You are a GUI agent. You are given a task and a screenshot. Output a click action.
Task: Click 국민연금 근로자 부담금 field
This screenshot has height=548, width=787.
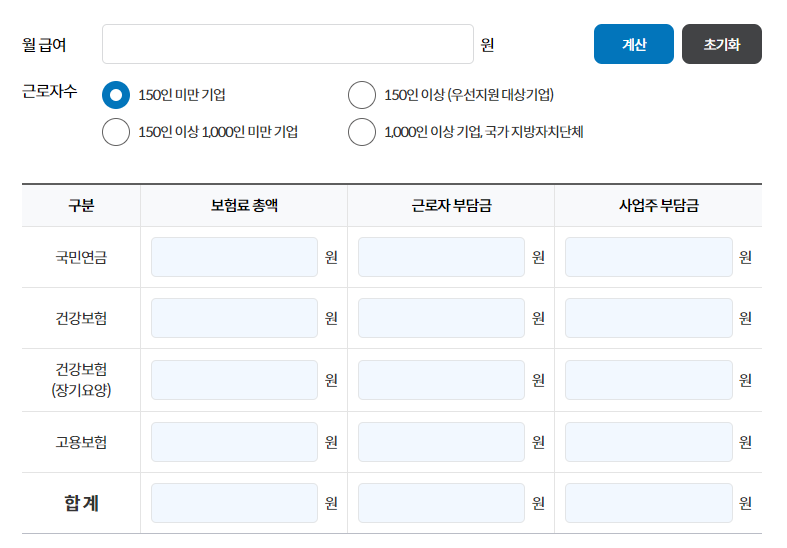point(441,257)
